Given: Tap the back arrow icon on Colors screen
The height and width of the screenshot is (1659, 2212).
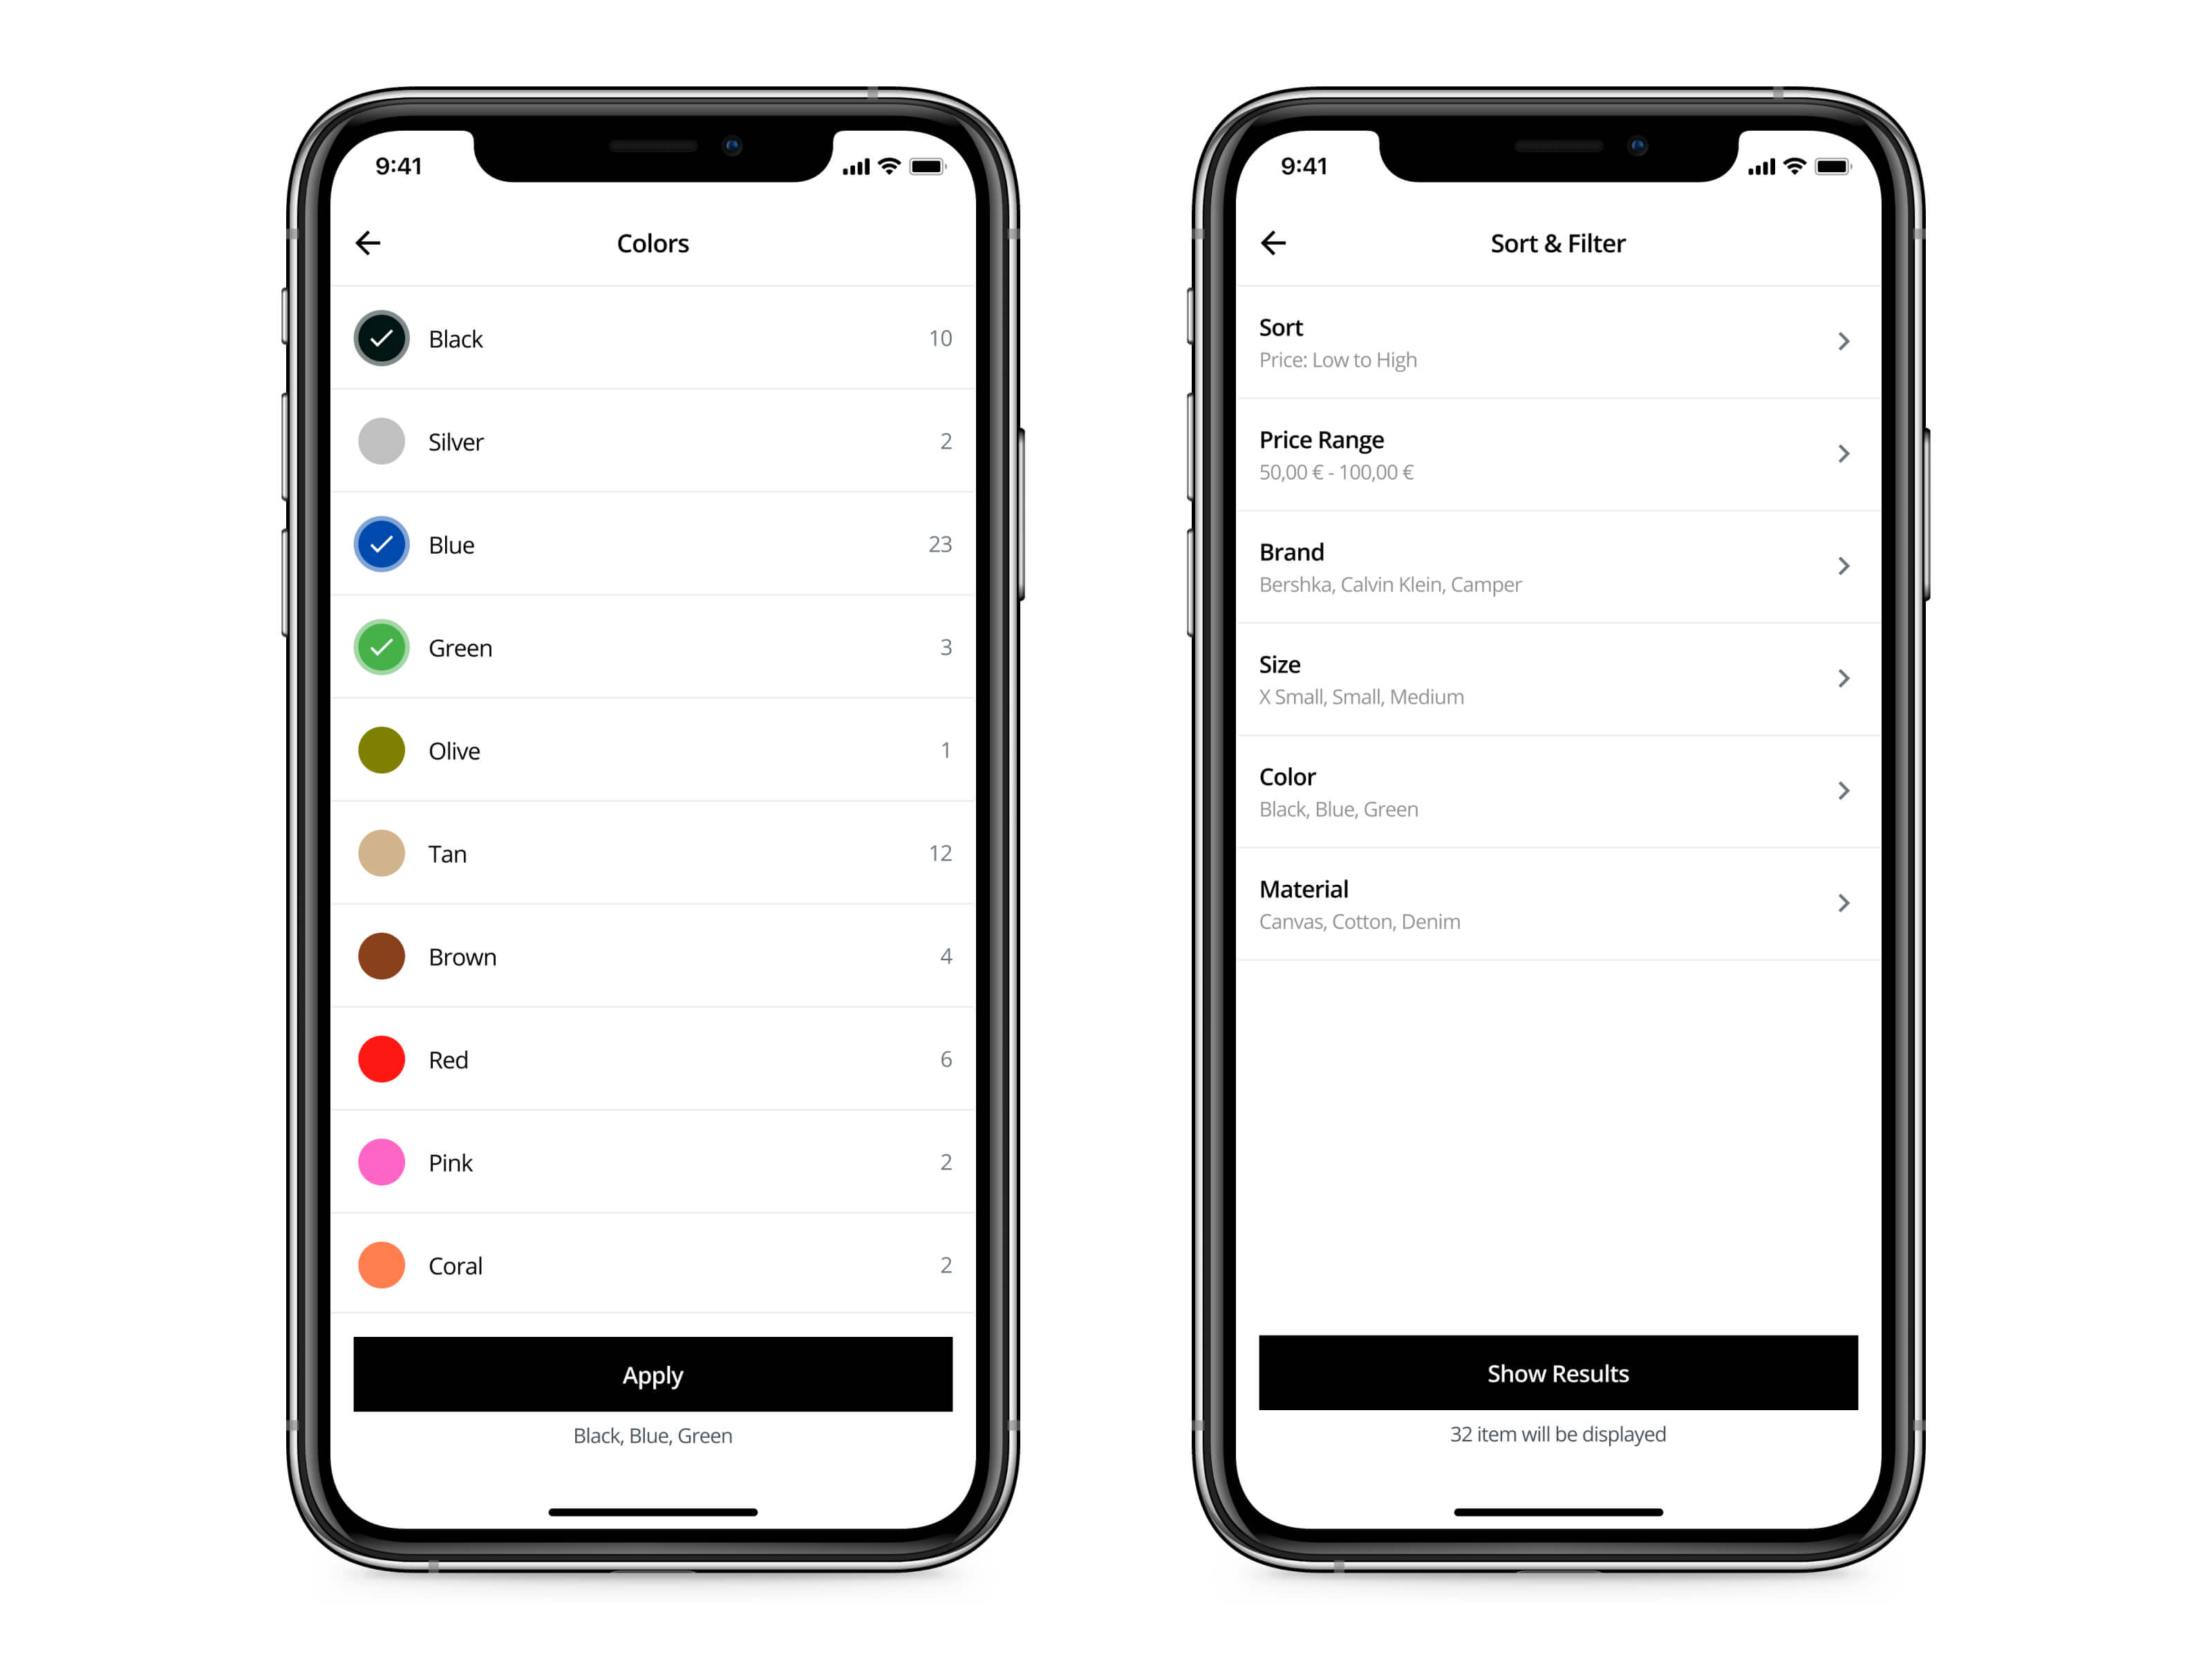Looking at the screenshot, I should (371, 242).
